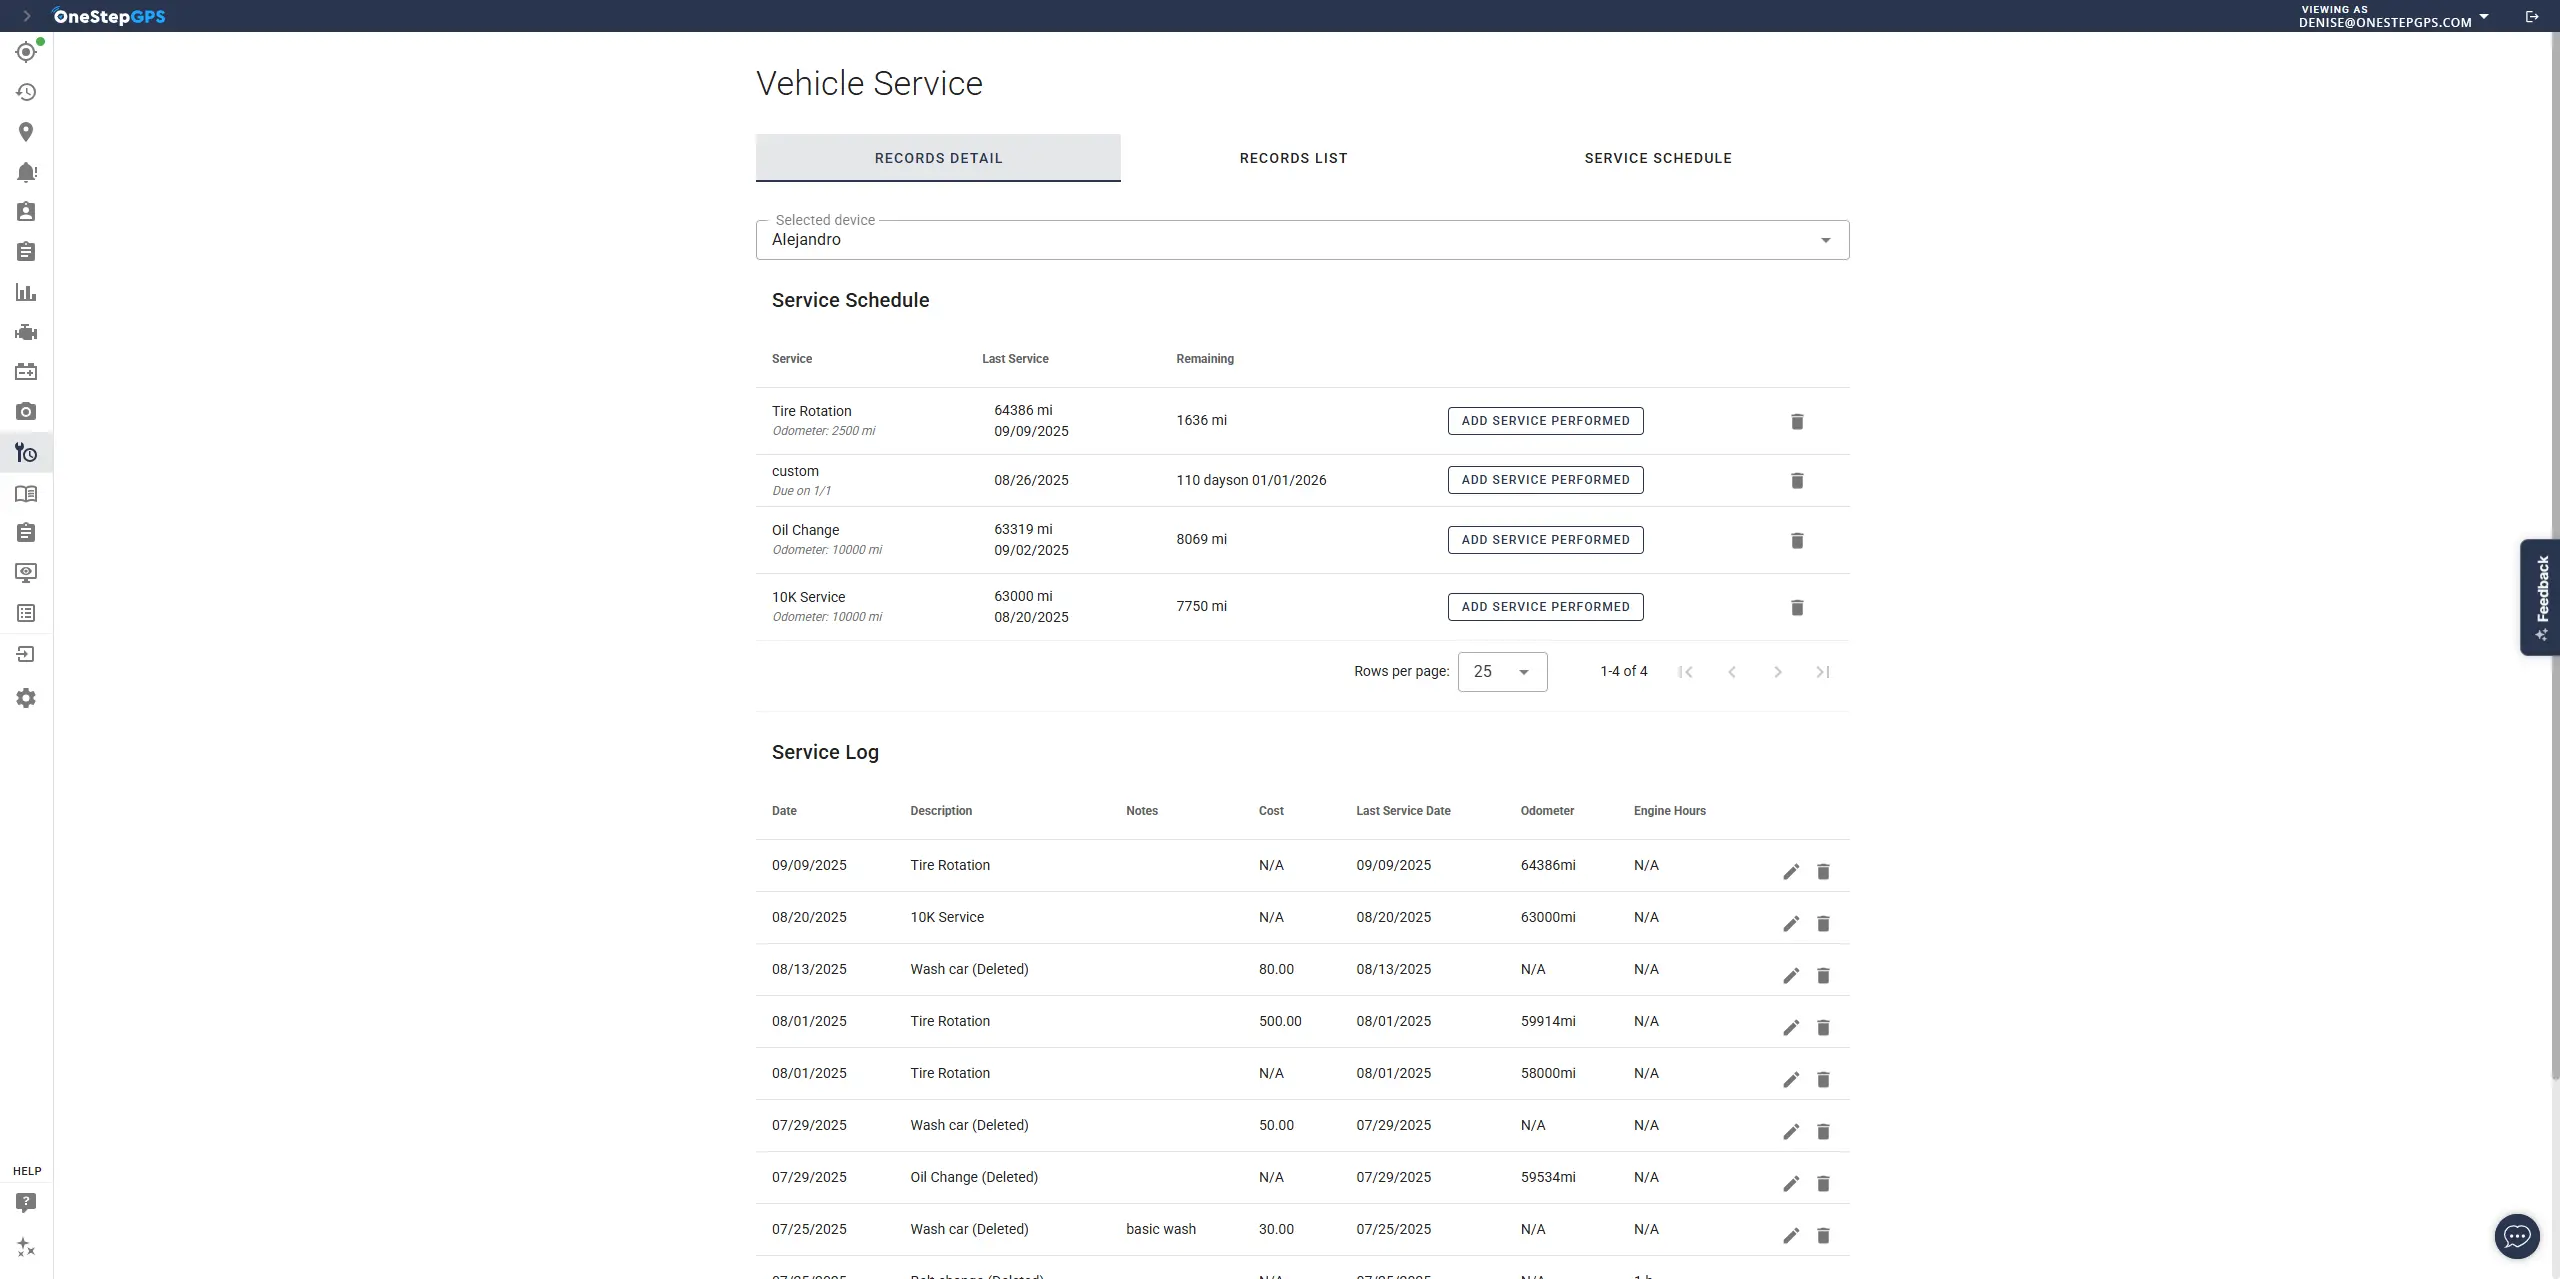The height and width of the screenshot is (1279, 2560).
Task: Click the OneStepGPS logo
Action: pos(109,16)
